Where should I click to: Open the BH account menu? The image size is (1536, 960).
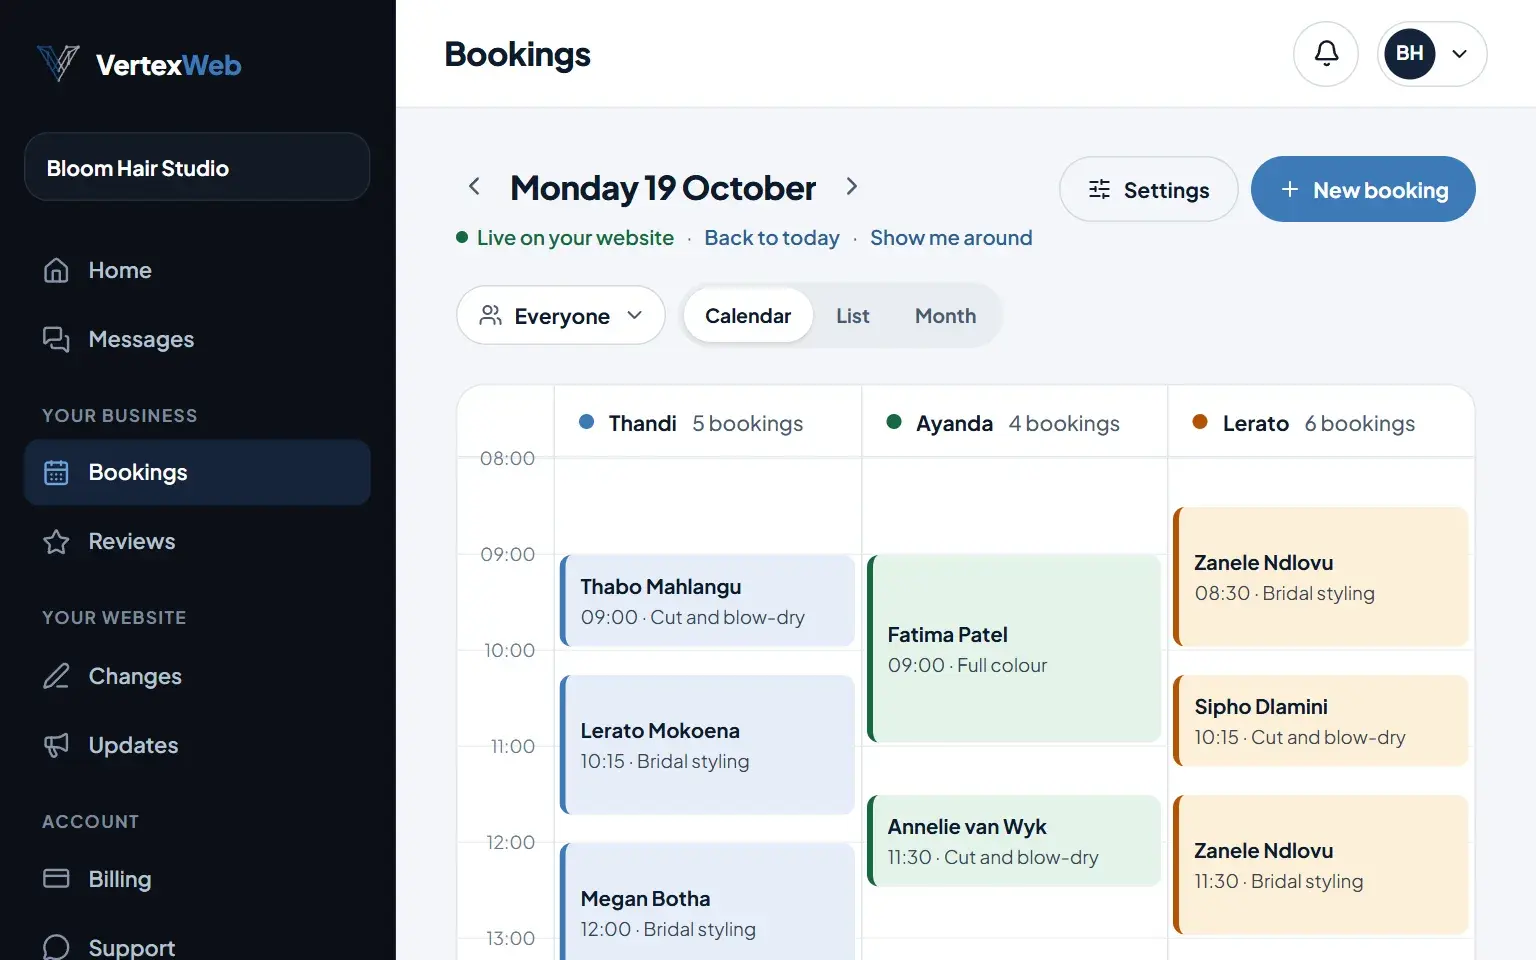coord(1432,54)
